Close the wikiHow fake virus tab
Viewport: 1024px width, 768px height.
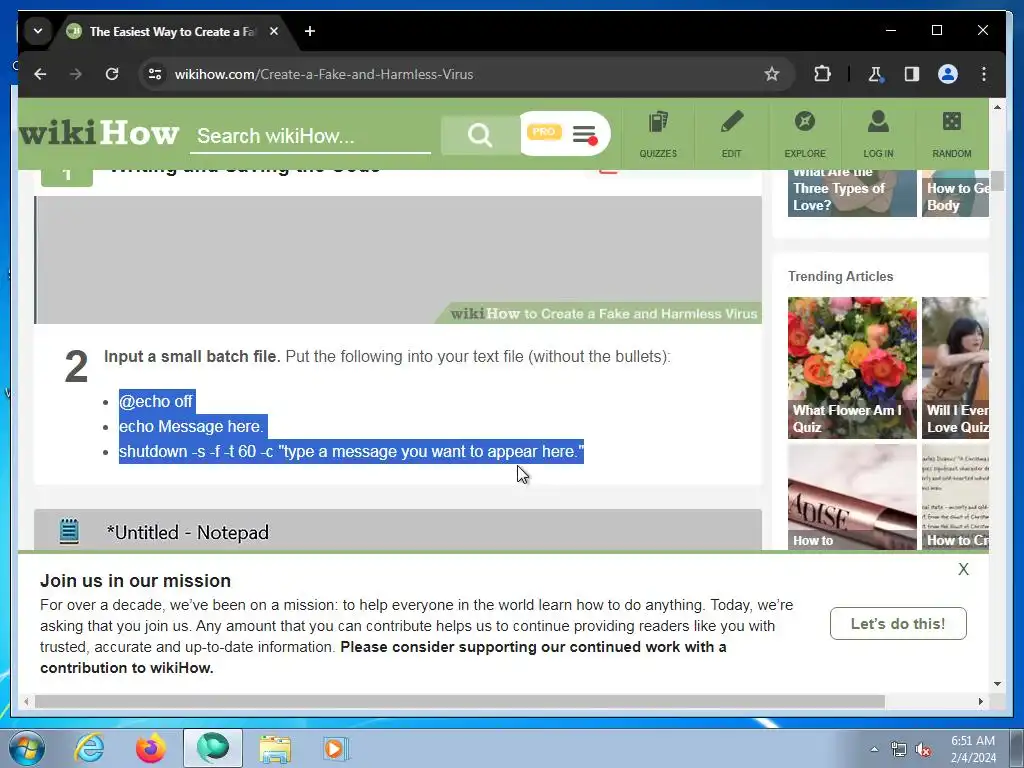[274, 31]
